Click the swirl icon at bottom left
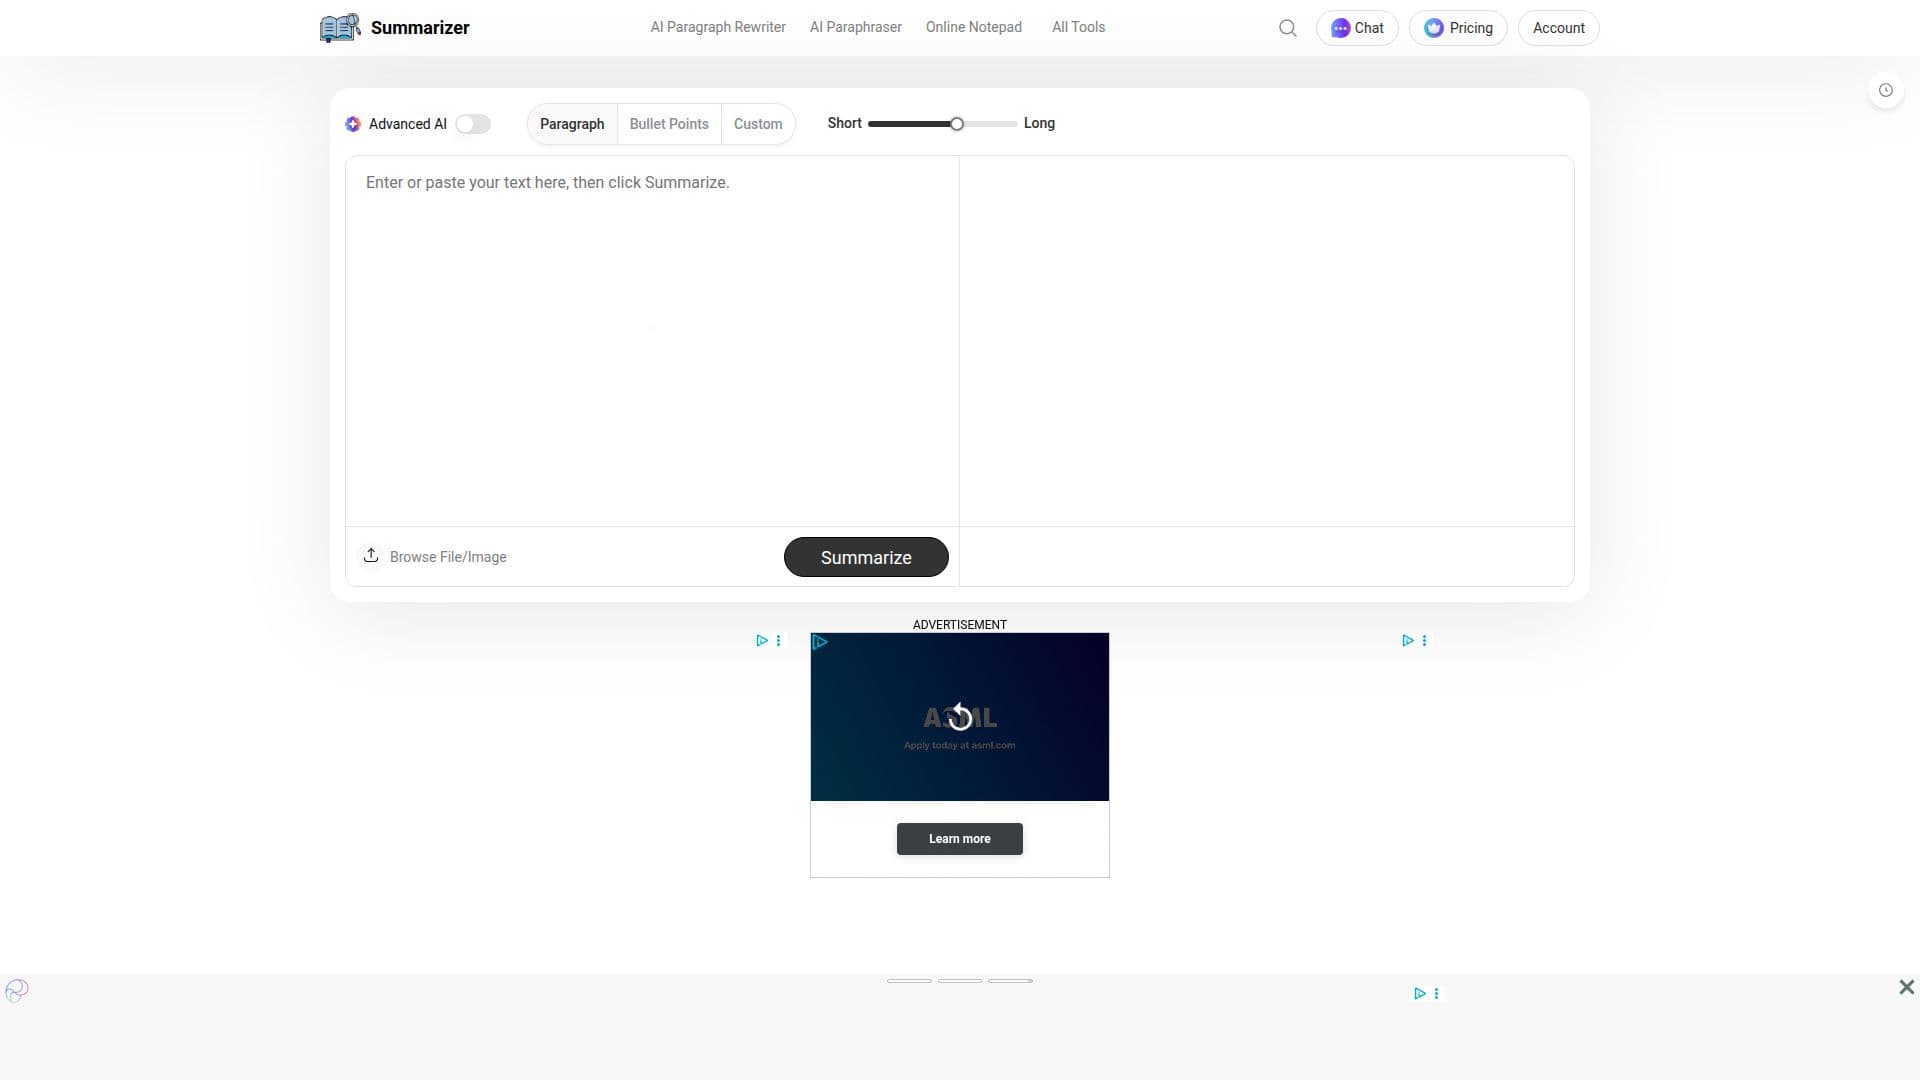Screen dimensions: 1920x1080 17,990
